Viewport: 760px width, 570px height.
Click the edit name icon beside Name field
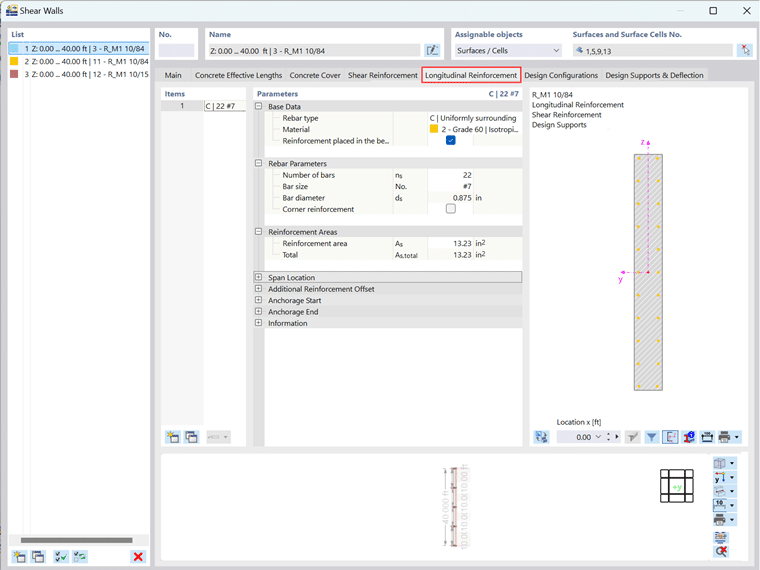coord(431,50)
